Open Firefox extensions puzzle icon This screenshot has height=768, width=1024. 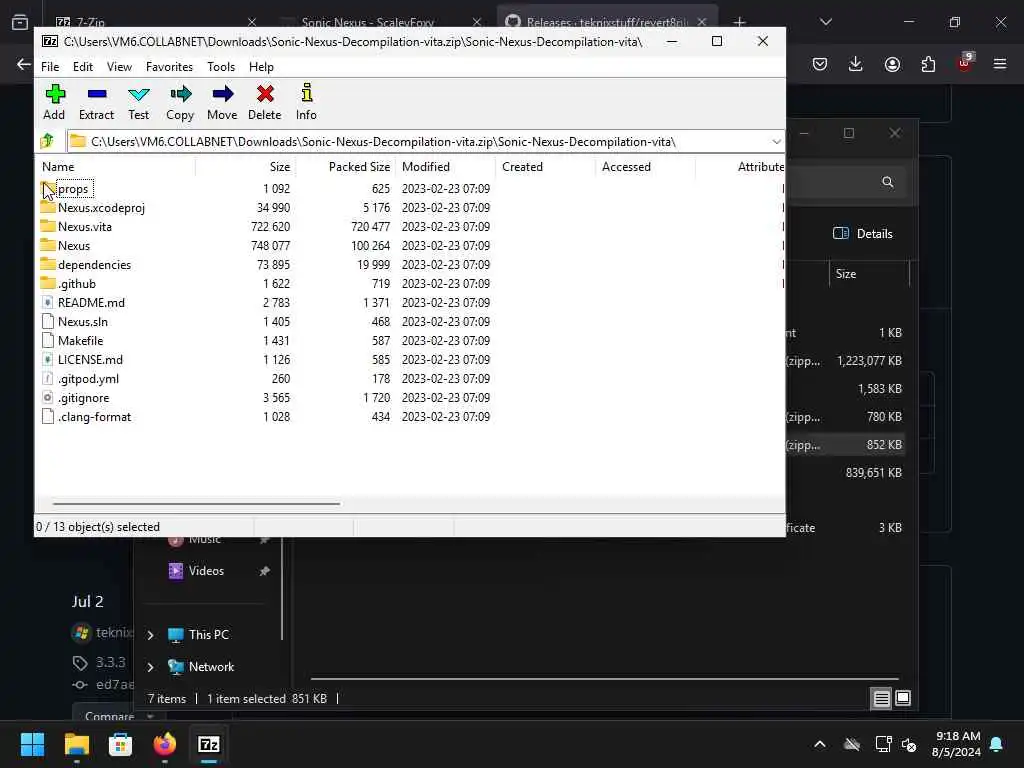pos(928,64)
